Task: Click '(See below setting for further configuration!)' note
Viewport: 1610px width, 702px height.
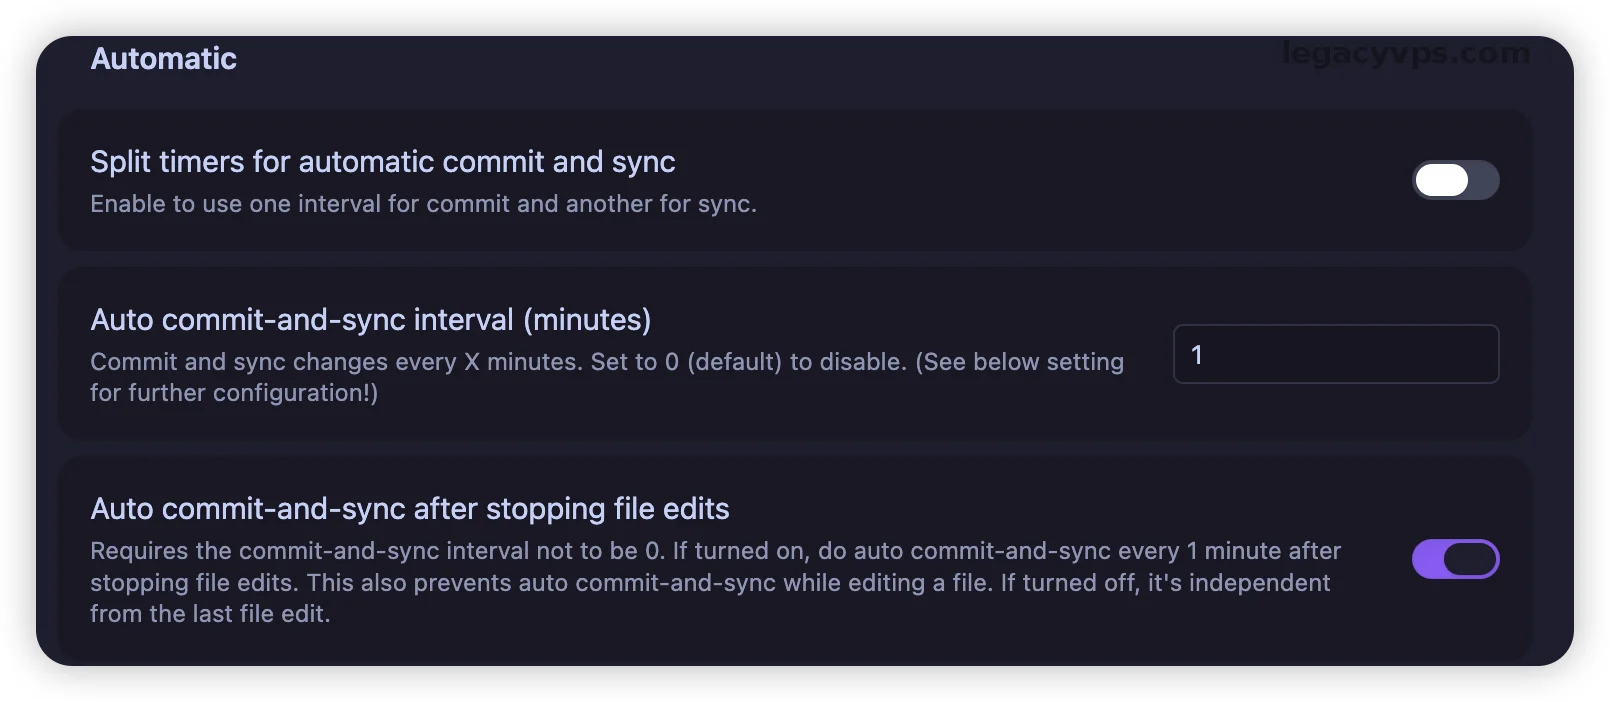Action: (1020, 362)
